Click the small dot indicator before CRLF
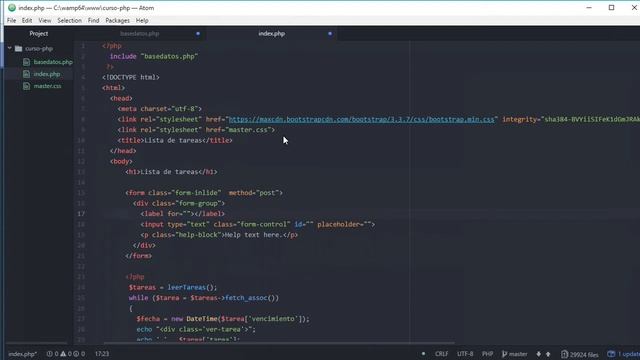The height and width of the screenshot is (360, 640). coord(423,353)
